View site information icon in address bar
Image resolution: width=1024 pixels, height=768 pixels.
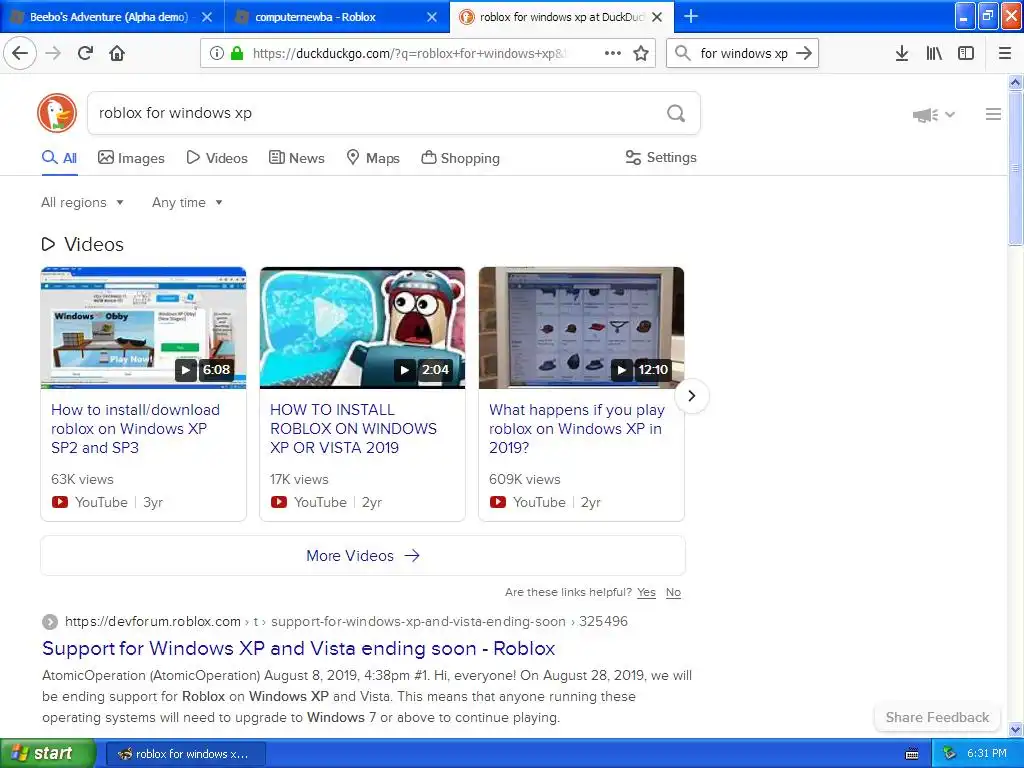click(x=216, y=53)
